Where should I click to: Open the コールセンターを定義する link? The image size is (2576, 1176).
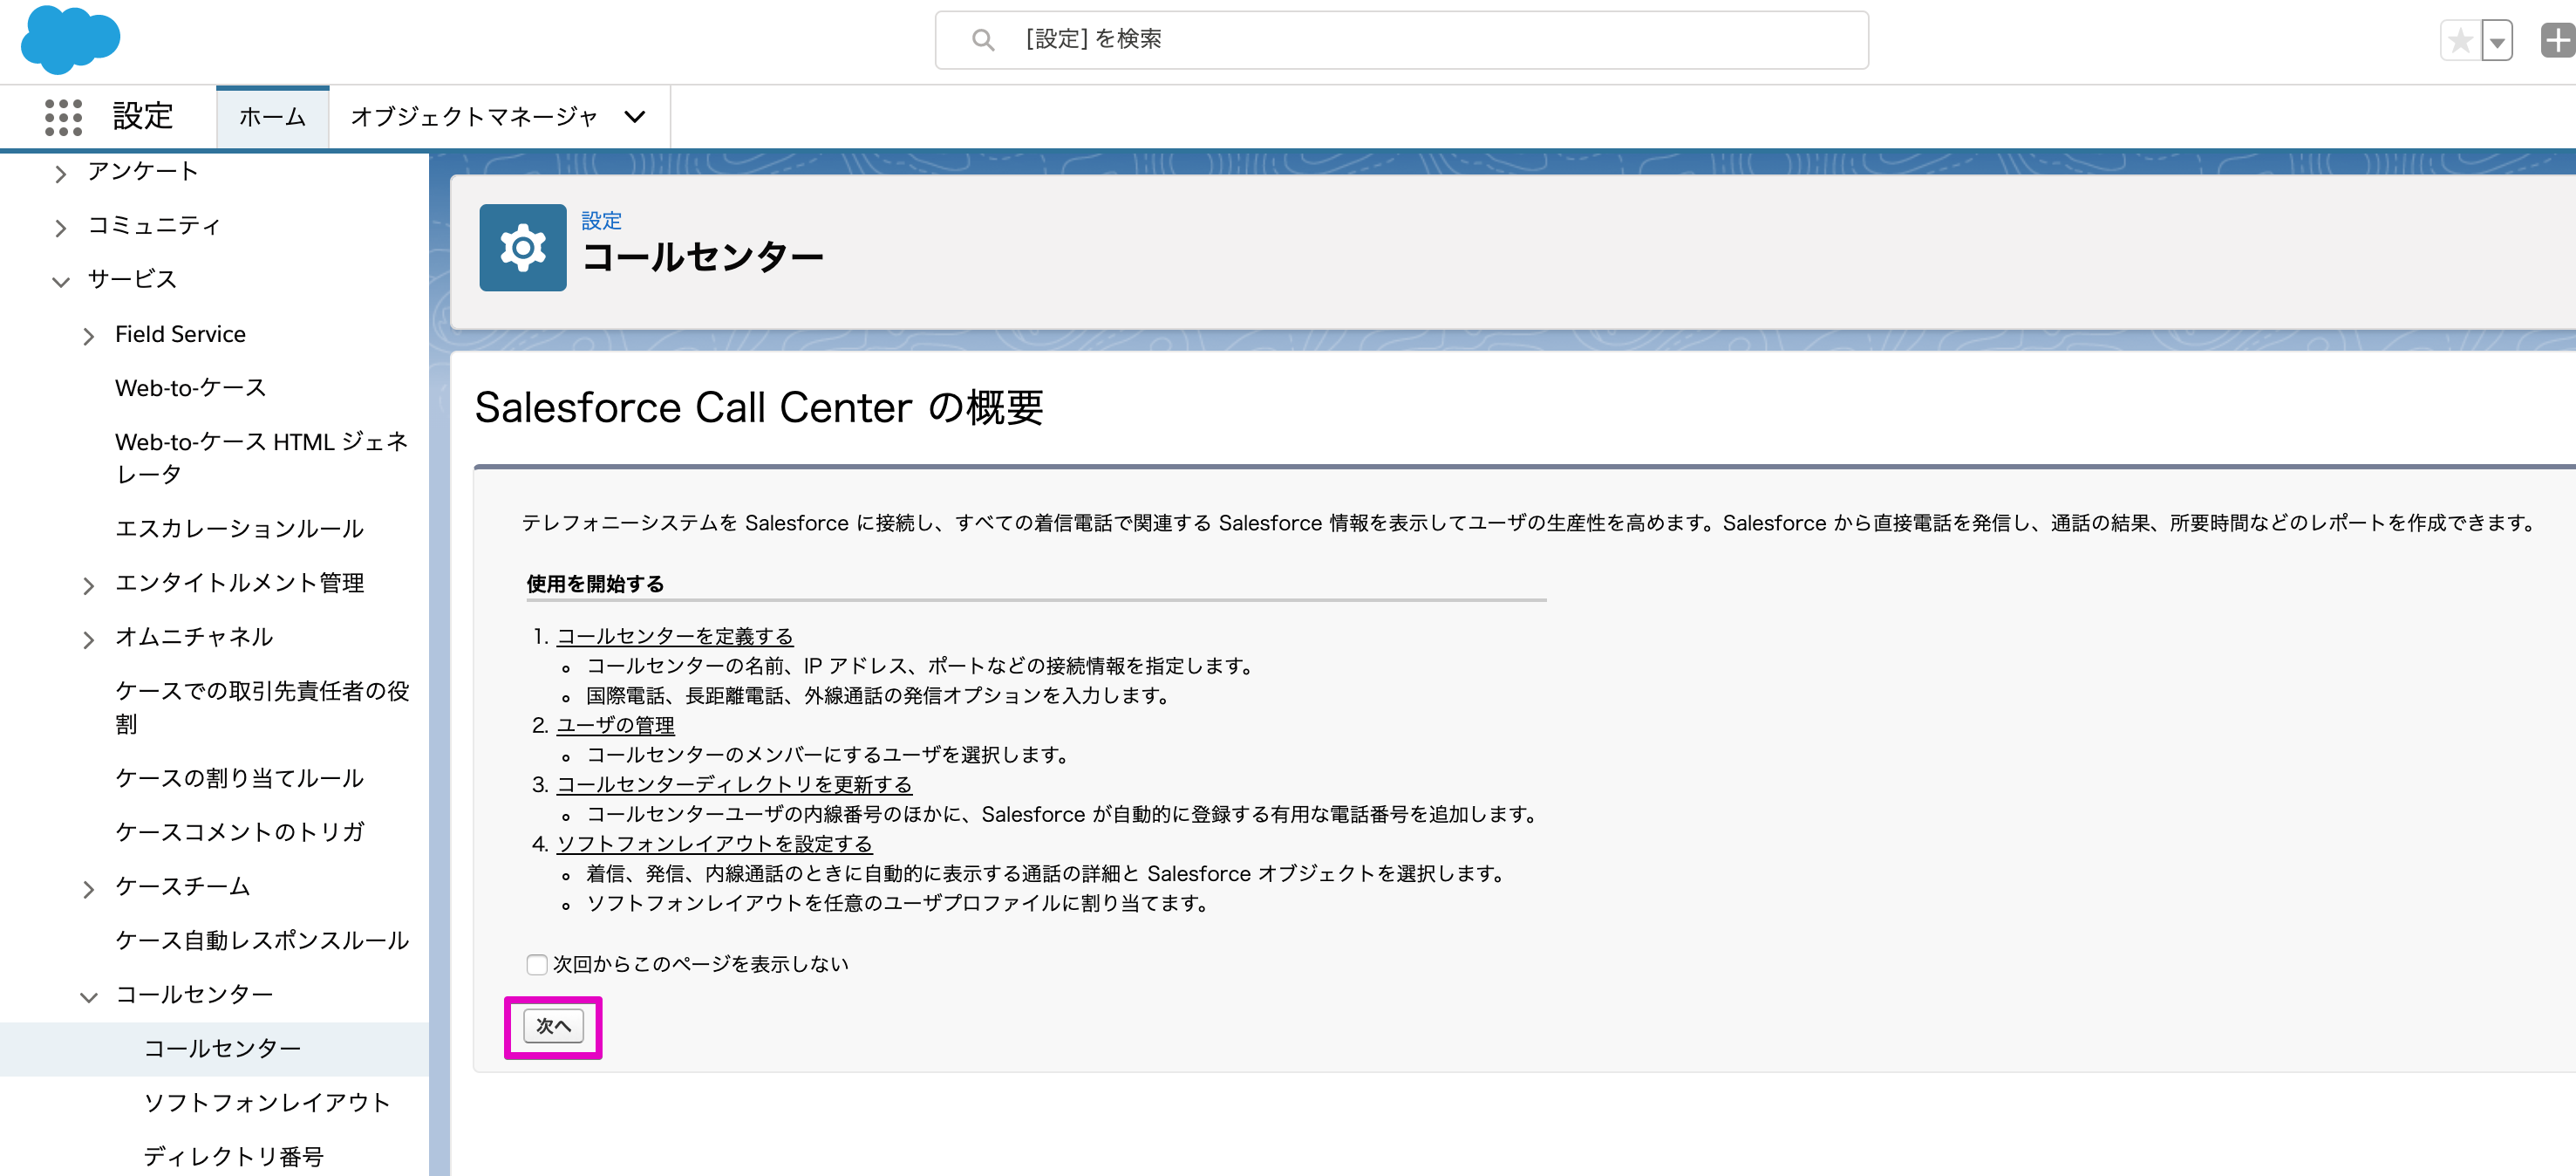pos(675,636)
